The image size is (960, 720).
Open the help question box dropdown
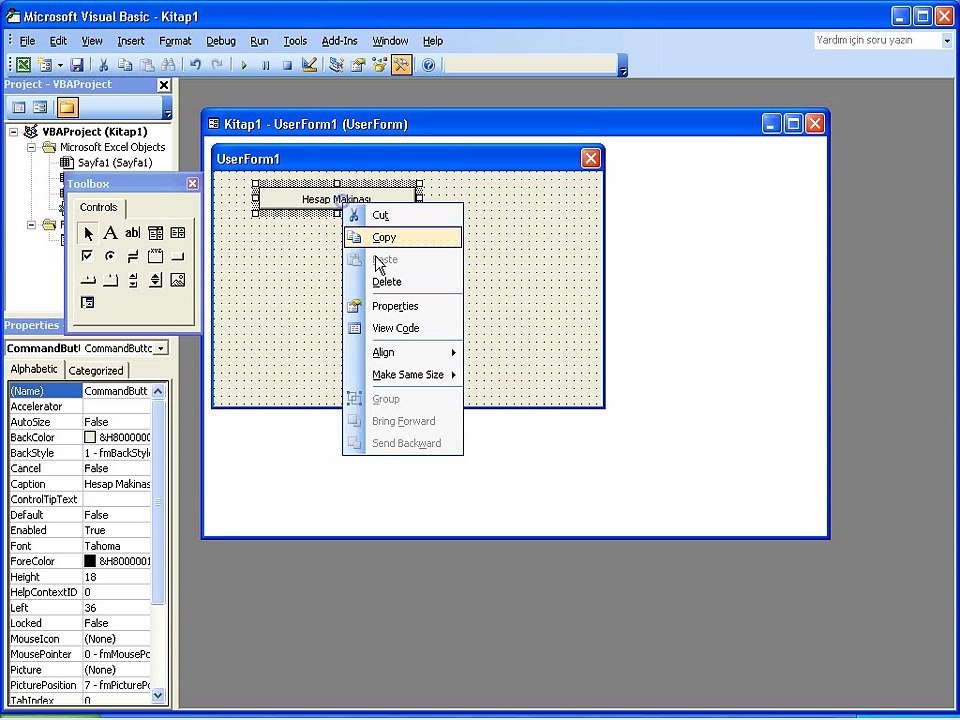[x=947, y=40]
